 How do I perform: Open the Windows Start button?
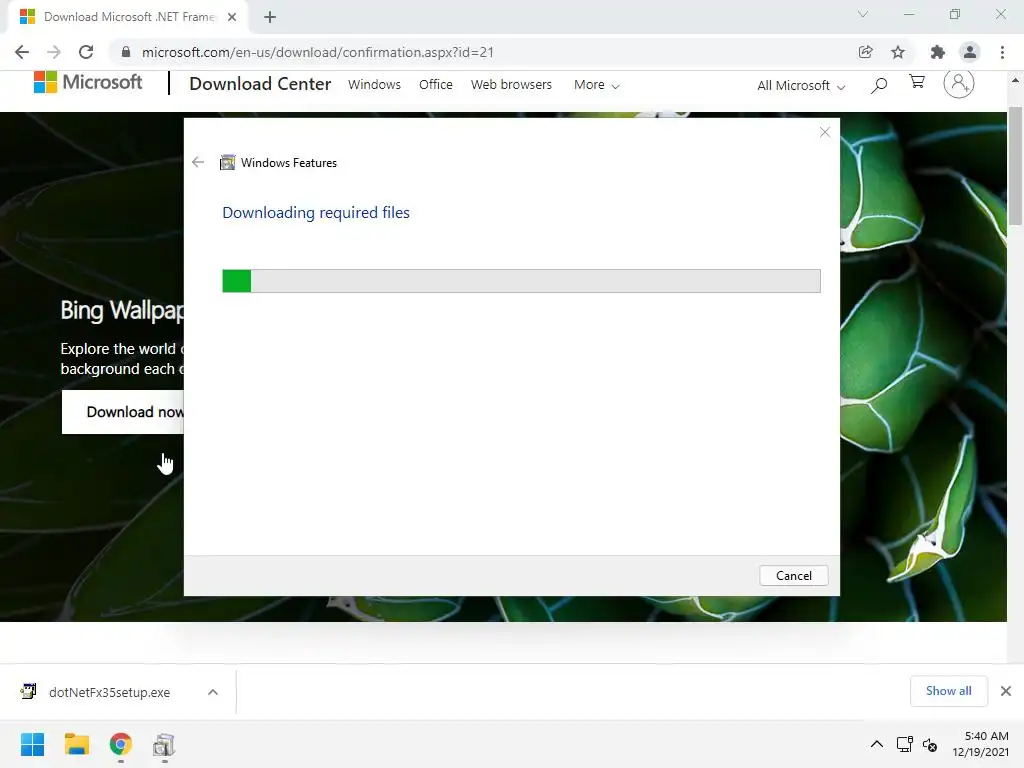pos(33,744)
